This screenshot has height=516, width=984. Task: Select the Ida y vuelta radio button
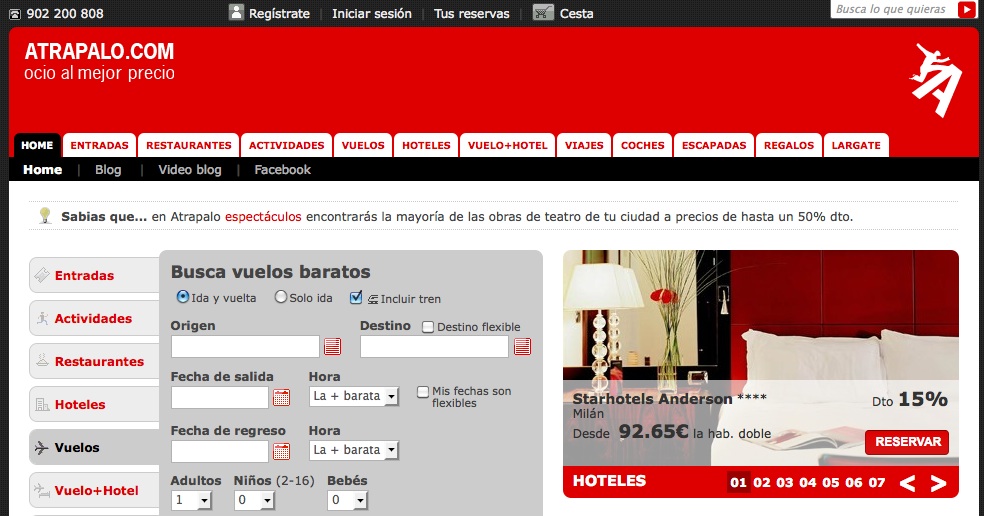point(183,296)
